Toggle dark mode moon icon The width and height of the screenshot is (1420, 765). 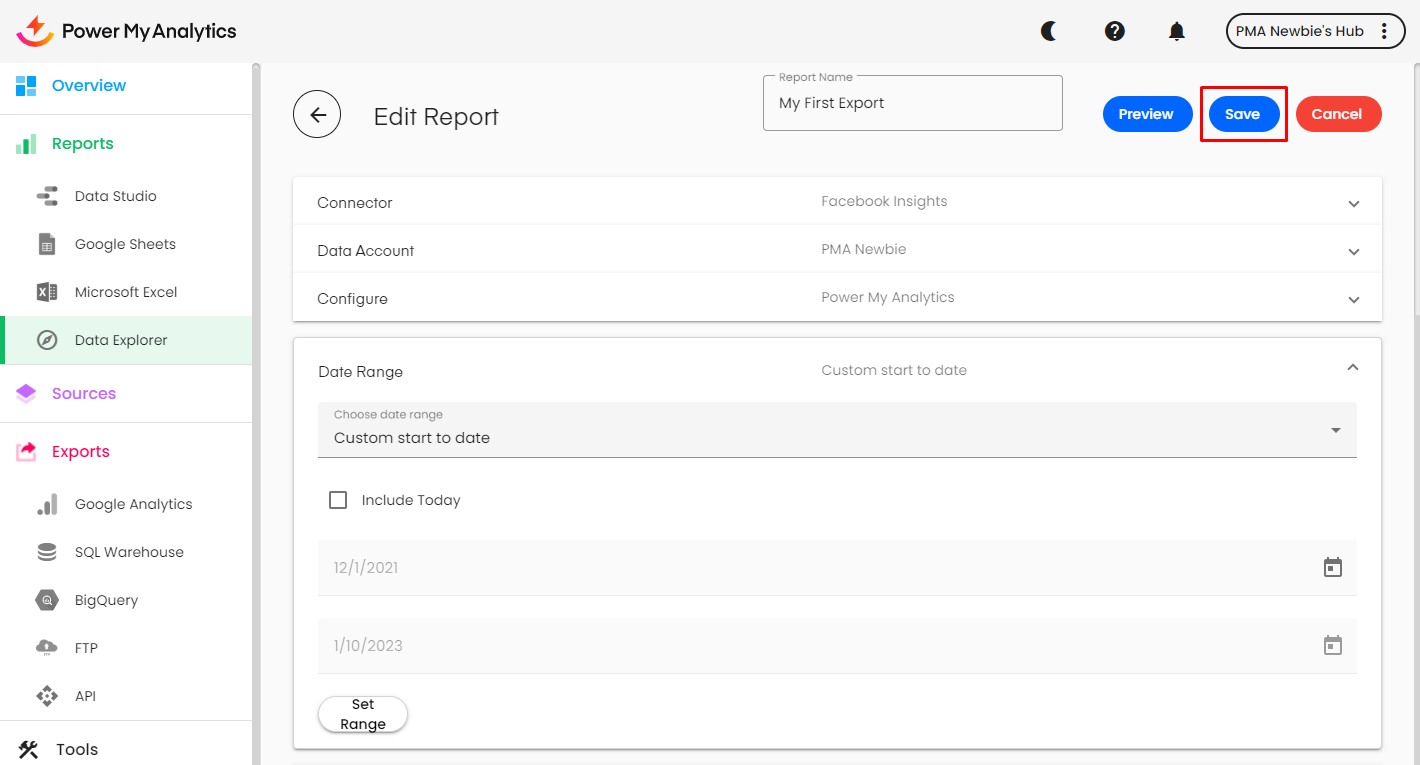click(1049, 31)
